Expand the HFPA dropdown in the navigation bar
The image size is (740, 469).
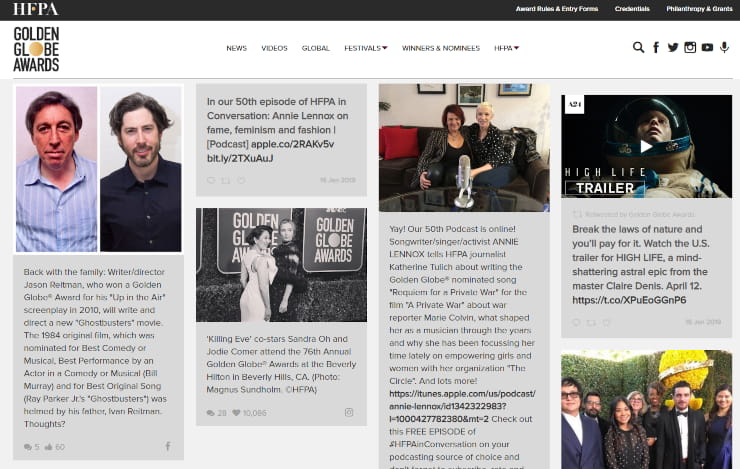[506, 48]
